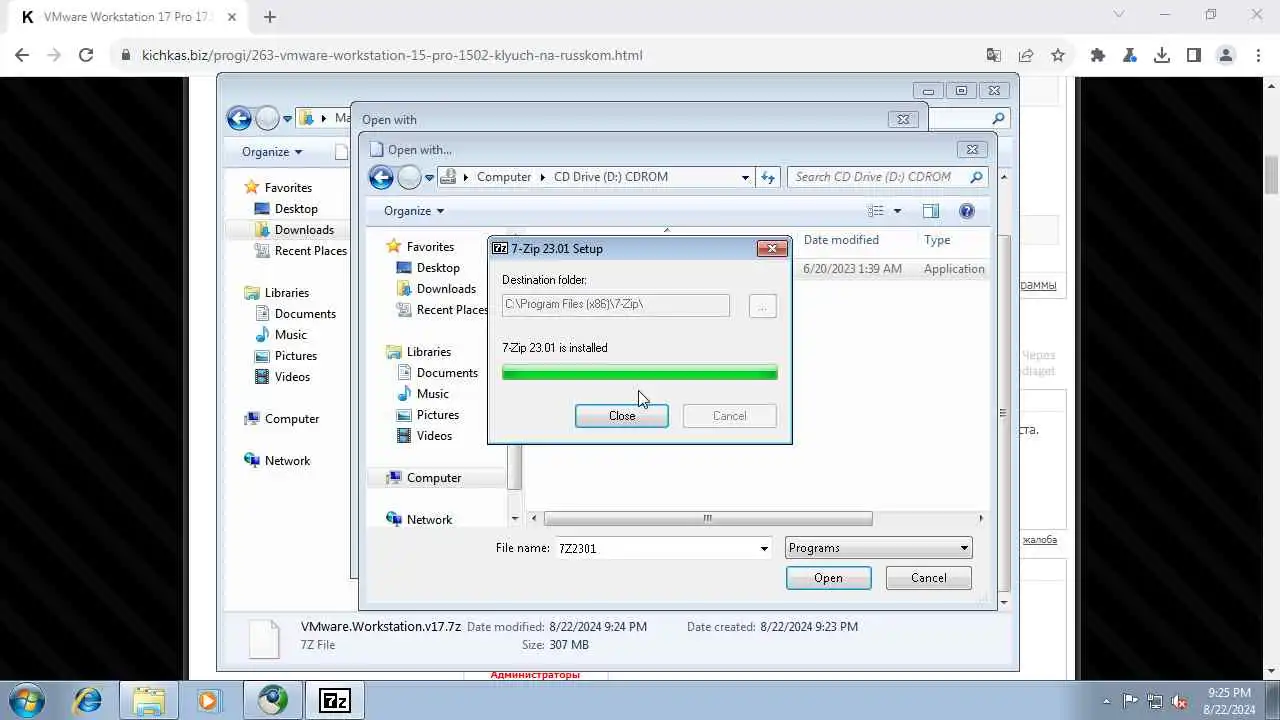
Task: Select Downloads in Open with... navigation pane
Action: coord(446,289)
